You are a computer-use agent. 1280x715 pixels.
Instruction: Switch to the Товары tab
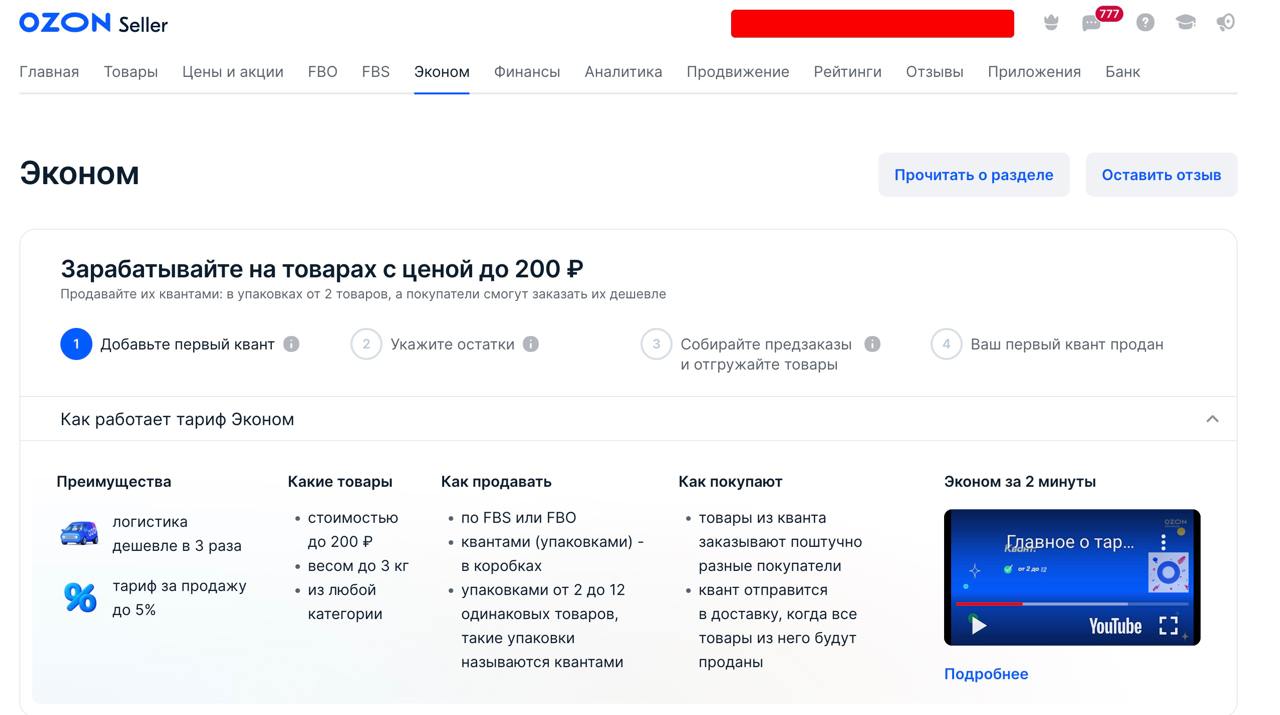(131, 72)
